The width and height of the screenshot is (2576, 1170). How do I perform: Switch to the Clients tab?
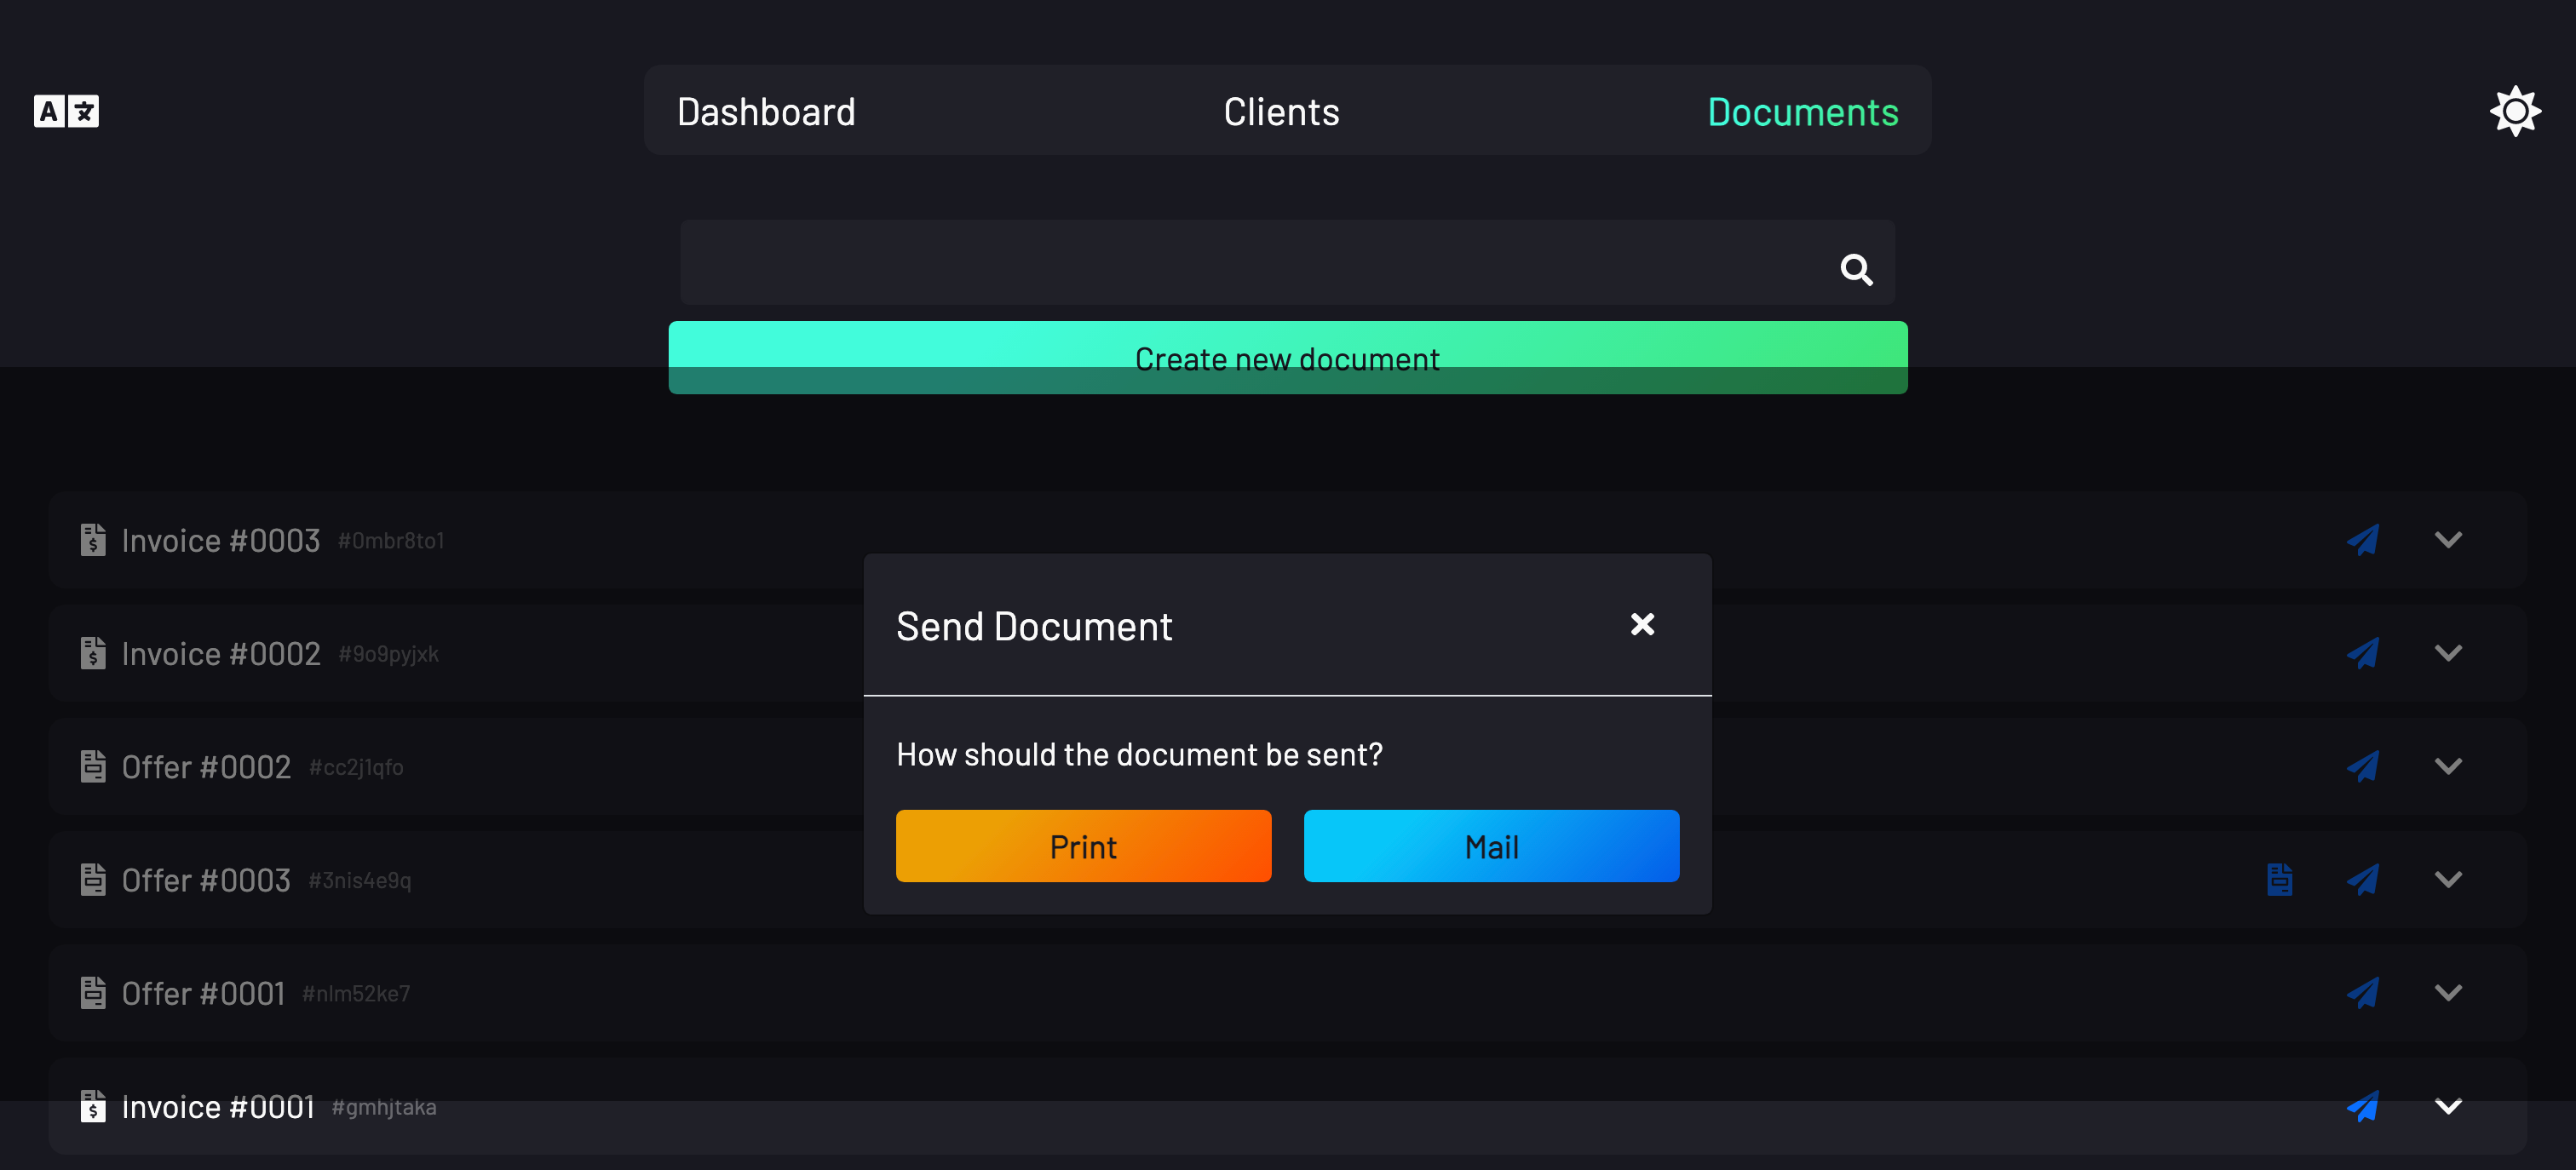click(1281, 112)
